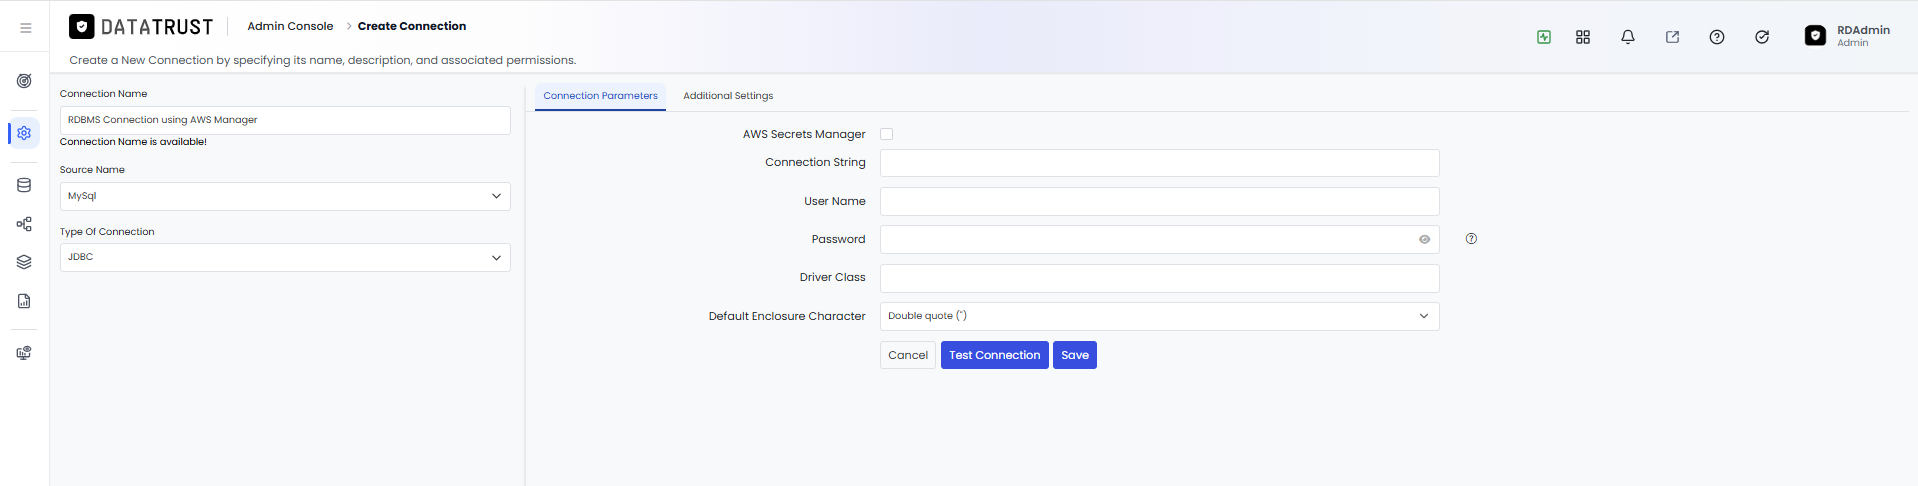Open the report document icon in the sidebar

click(x=24, y=301)
